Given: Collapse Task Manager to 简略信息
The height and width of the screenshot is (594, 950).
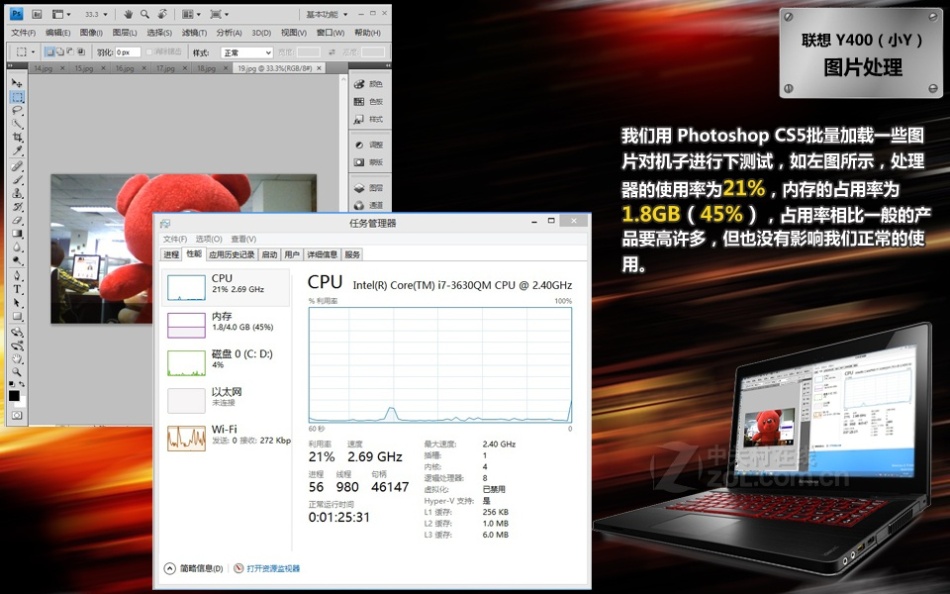Looking at the screenshot, I should (x=194, y=569).
